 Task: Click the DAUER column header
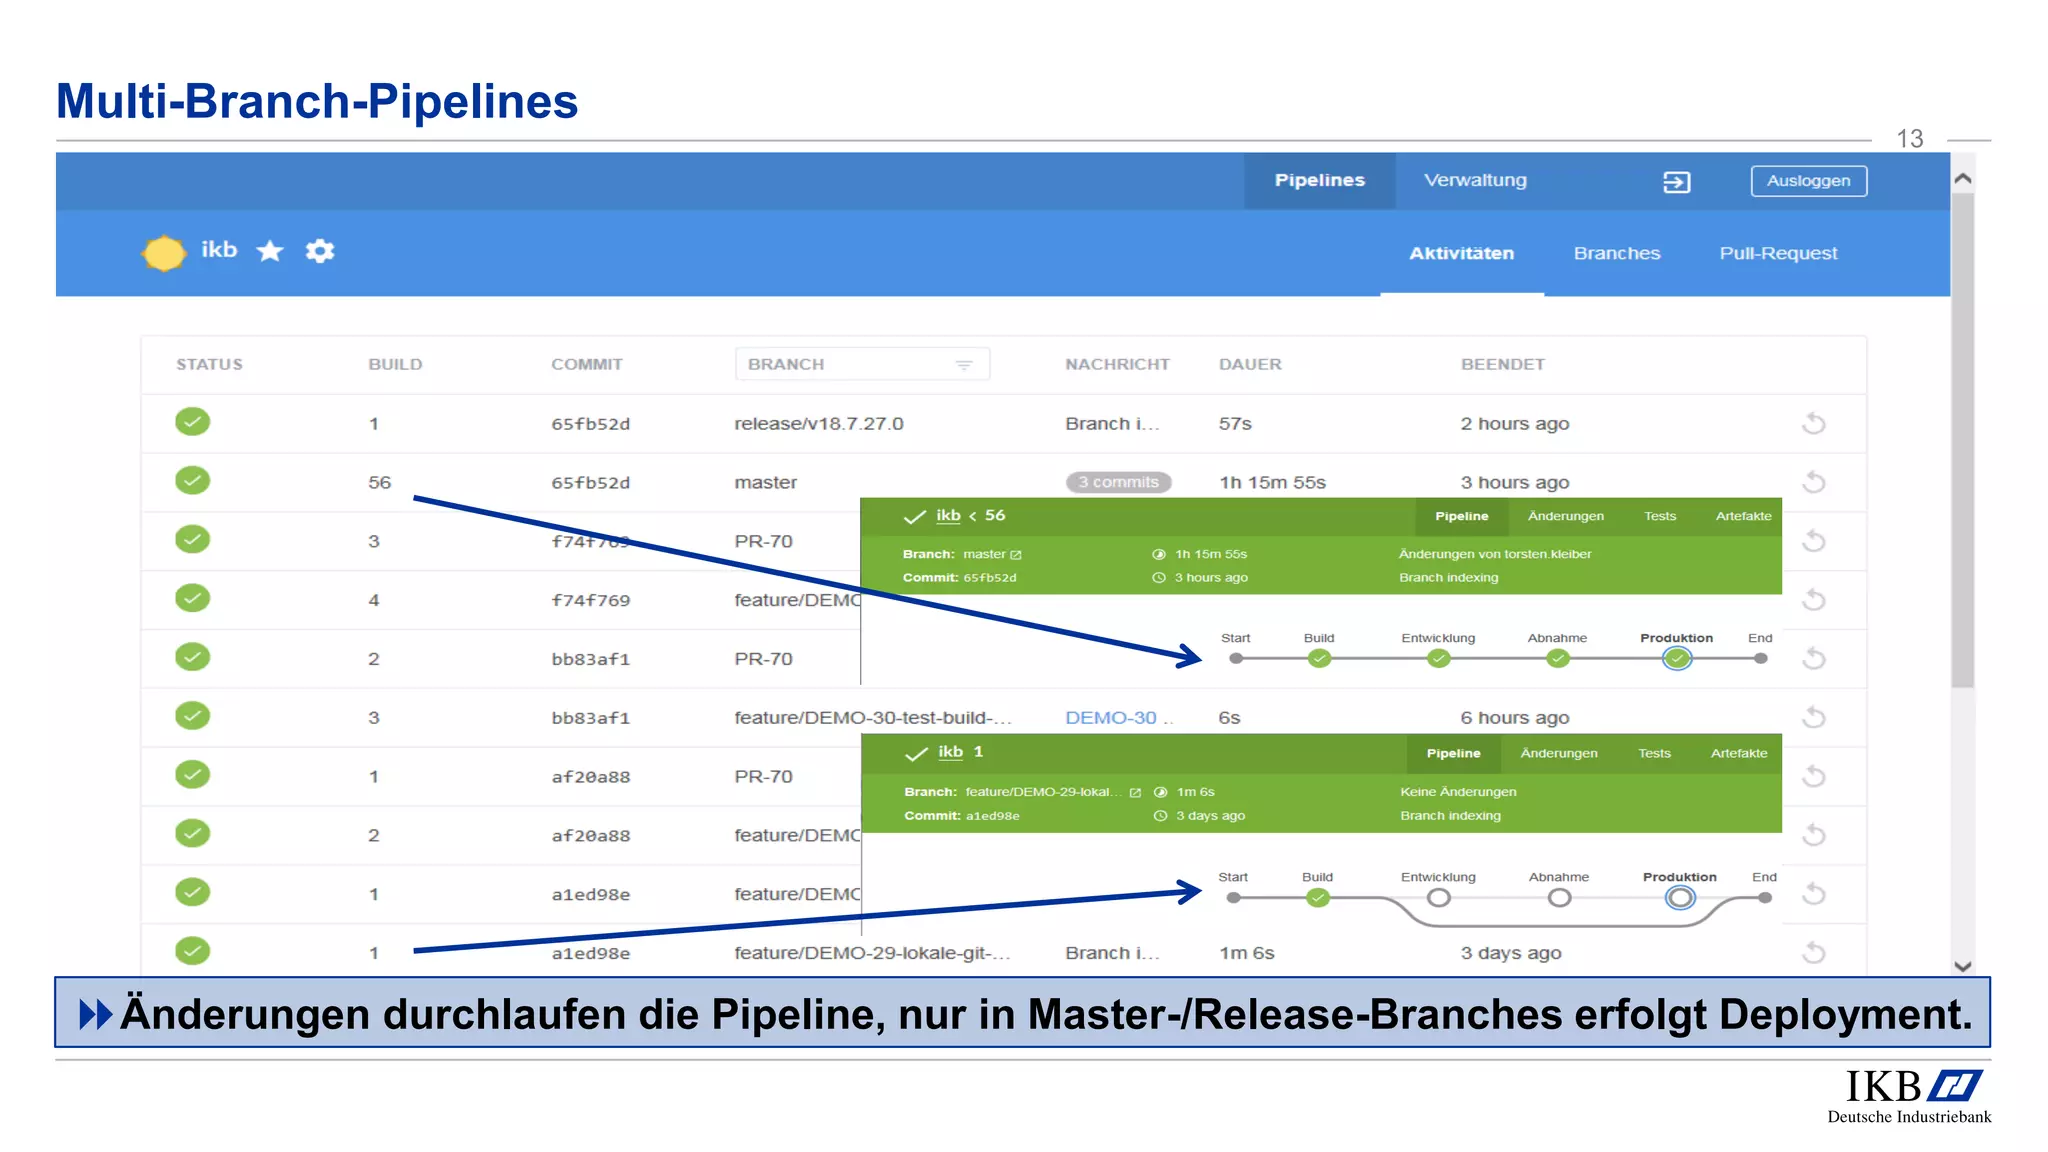[x=1250, y=364]
